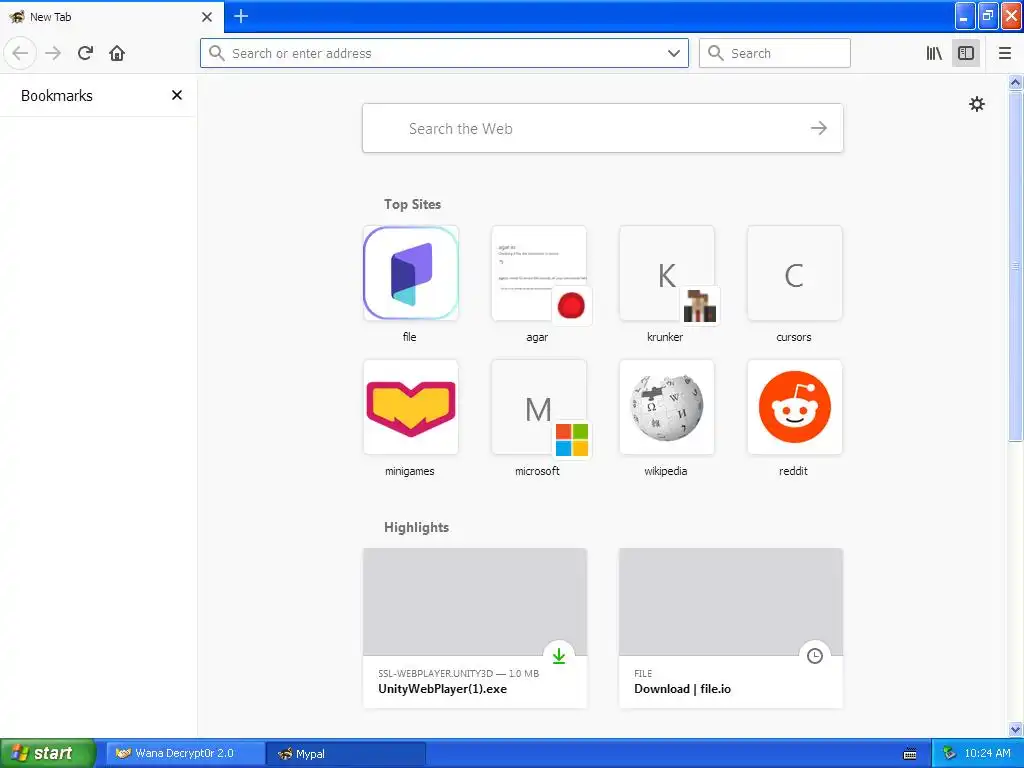Click the forward navigation arrow

(53, 53)
